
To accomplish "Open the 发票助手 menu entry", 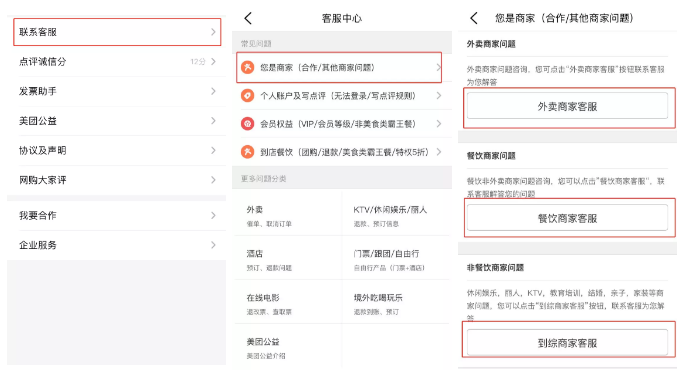I will [116, 91].
